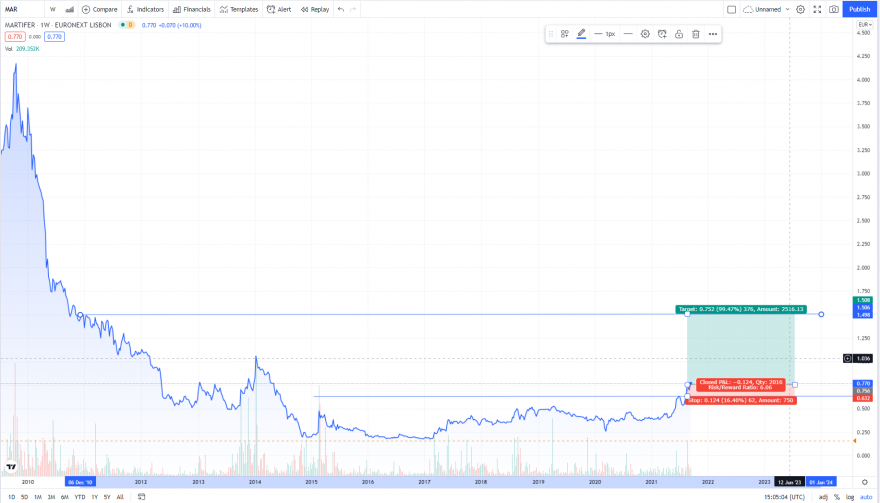Viewport: 880px width, 503px height.
Task: Select the 6M time range
Action: coord(65,497)
